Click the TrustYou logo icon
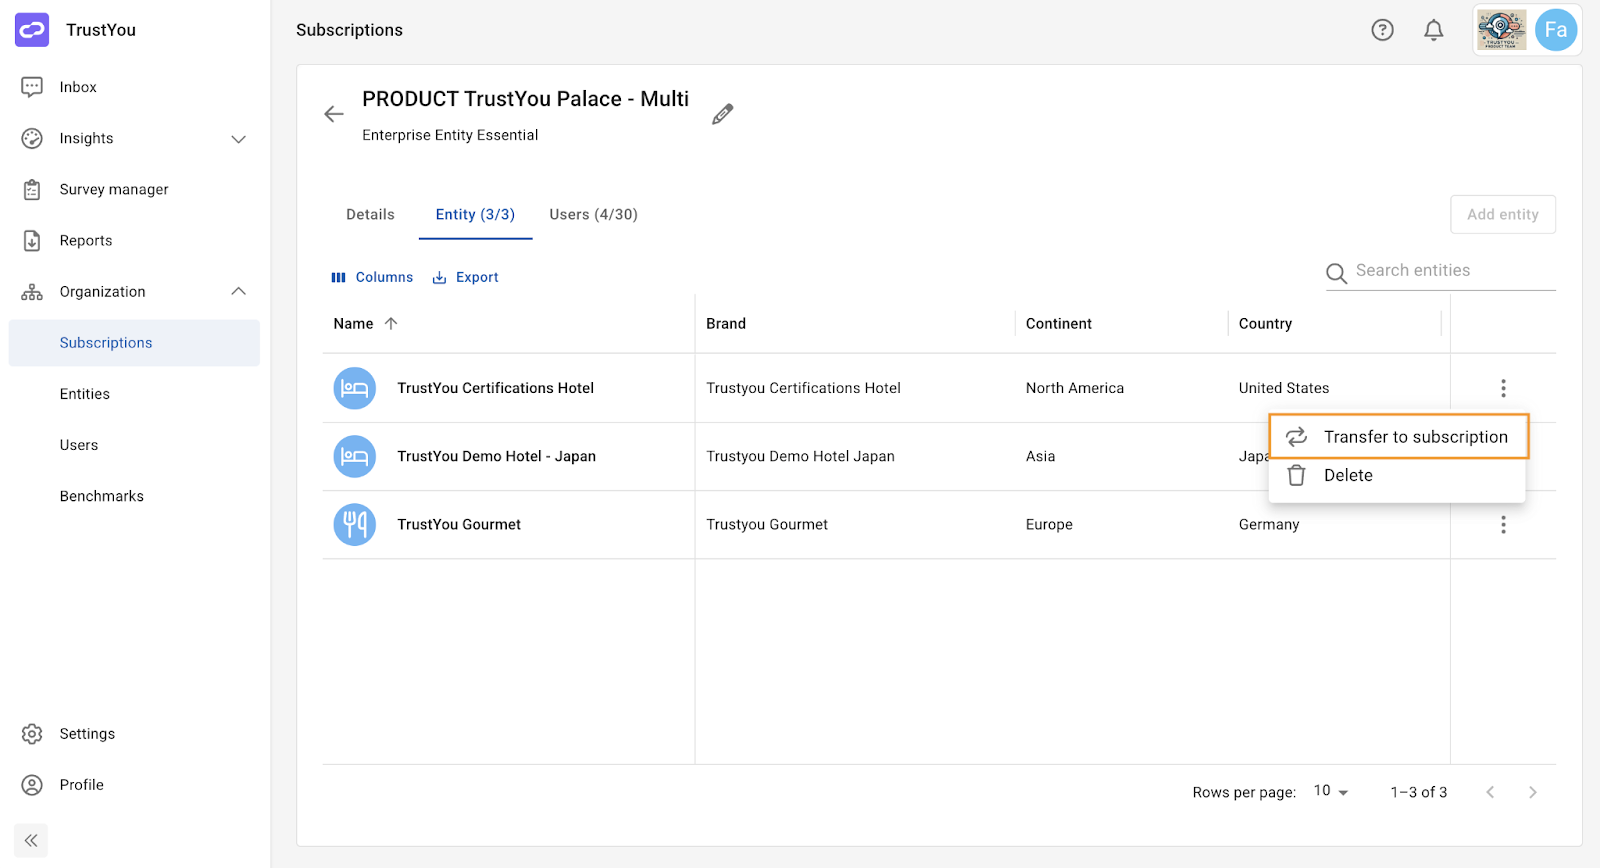Image resolution: width=1600 pixels, height=868 pixels. (x=32, y=30)
